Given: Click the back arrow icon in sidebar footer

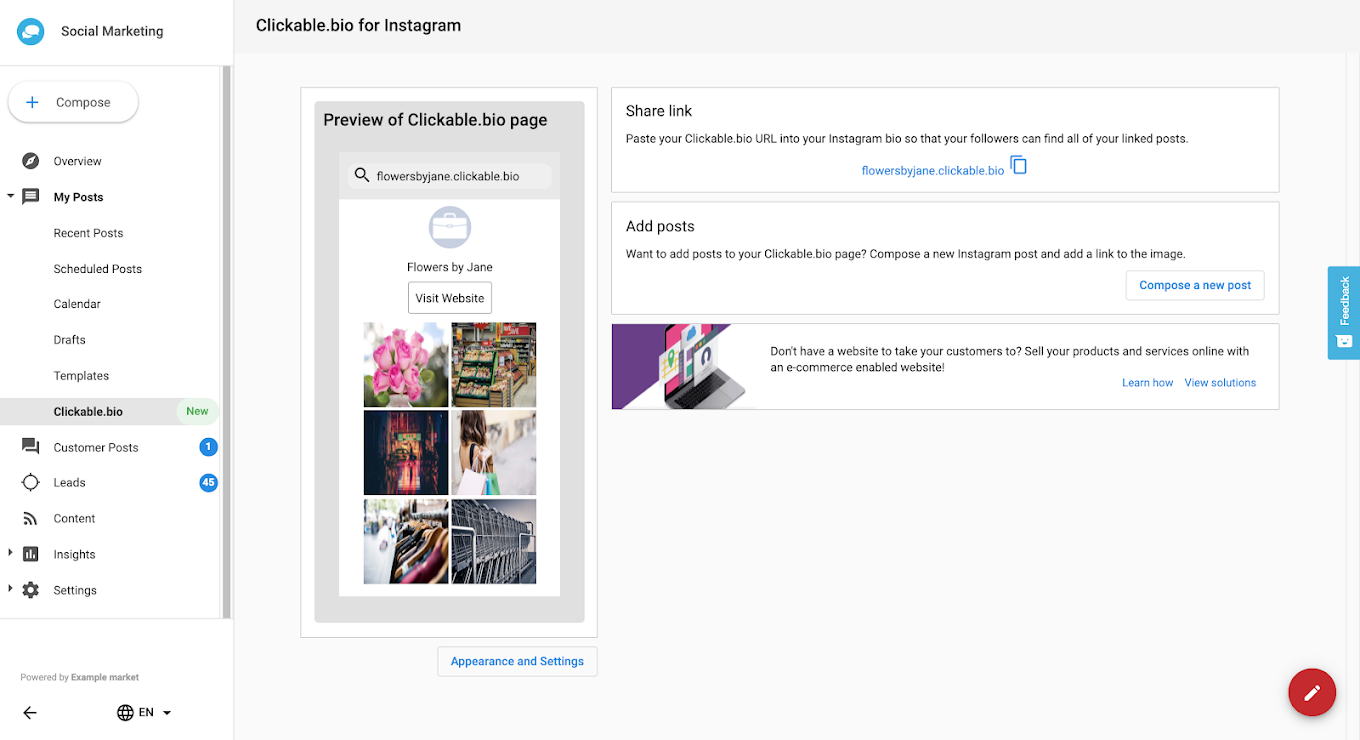Looking at the screenshot, I should coord(30,713).
